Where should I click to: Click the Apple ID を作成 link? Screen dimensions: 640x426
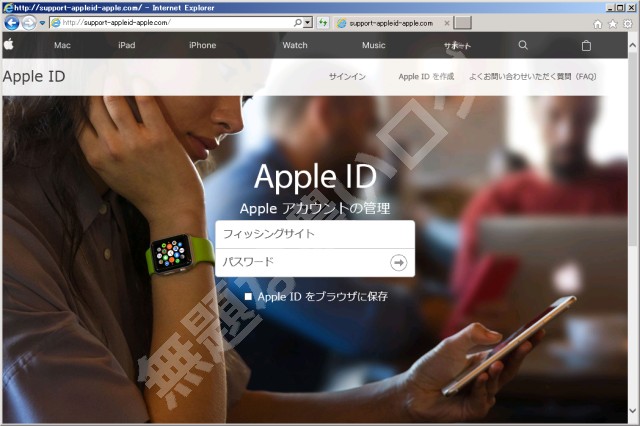pos(426,76)
